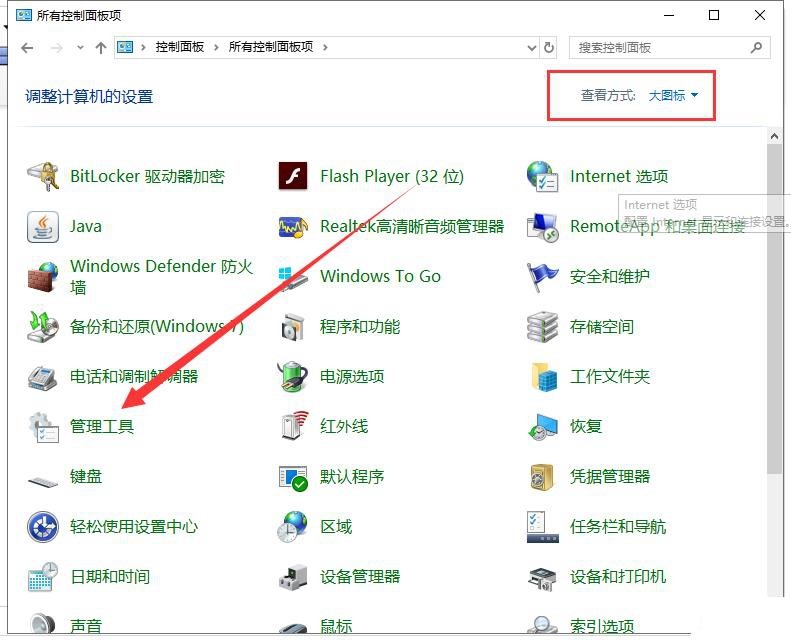
Task: Click the 管理工具 link text
Action: click(x=102, y=427)
